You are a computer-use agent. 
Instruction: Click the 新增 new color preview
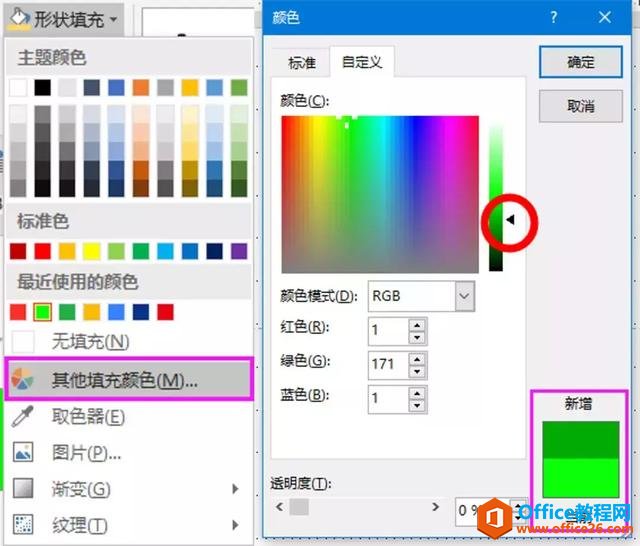click(x=580, y=440)
